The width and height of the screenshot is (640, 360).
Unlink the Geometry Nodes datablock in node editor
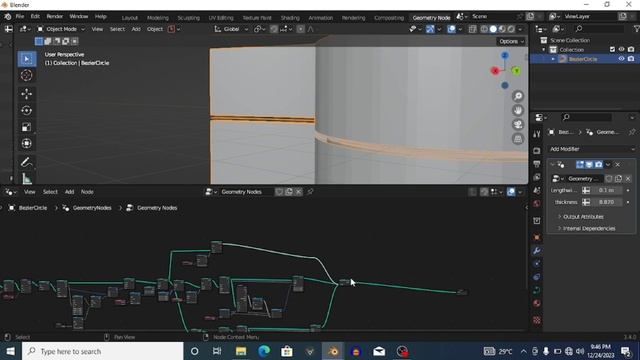pyautogui.click(x=299, y=192)
